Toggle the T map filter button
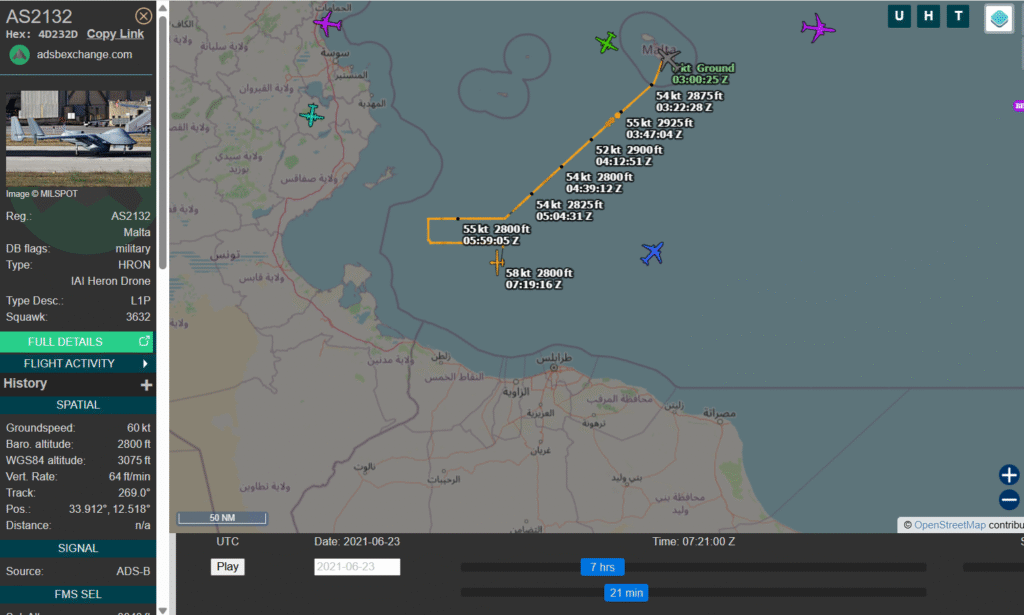Image resolution: width=1024 pixels, height=615 pixels. pyautogui.click(x=958, y=16)
